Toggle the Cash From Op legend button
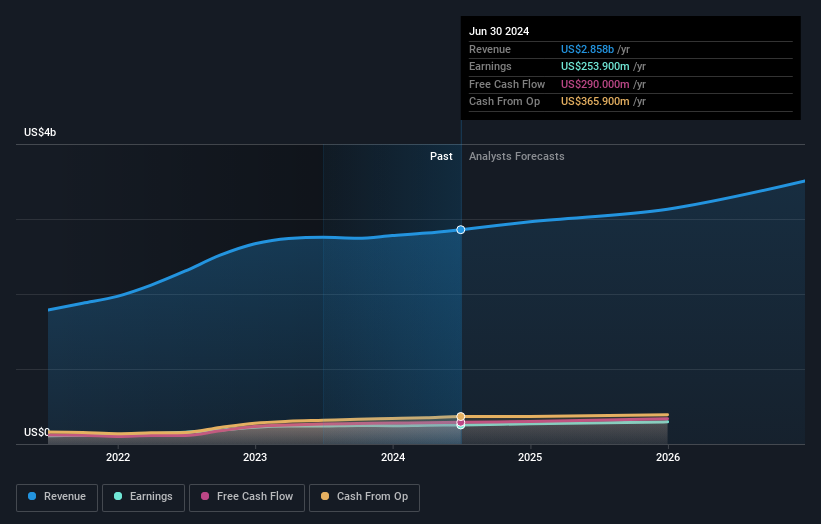The image size is (821, 524). click(x=364, y=497)
